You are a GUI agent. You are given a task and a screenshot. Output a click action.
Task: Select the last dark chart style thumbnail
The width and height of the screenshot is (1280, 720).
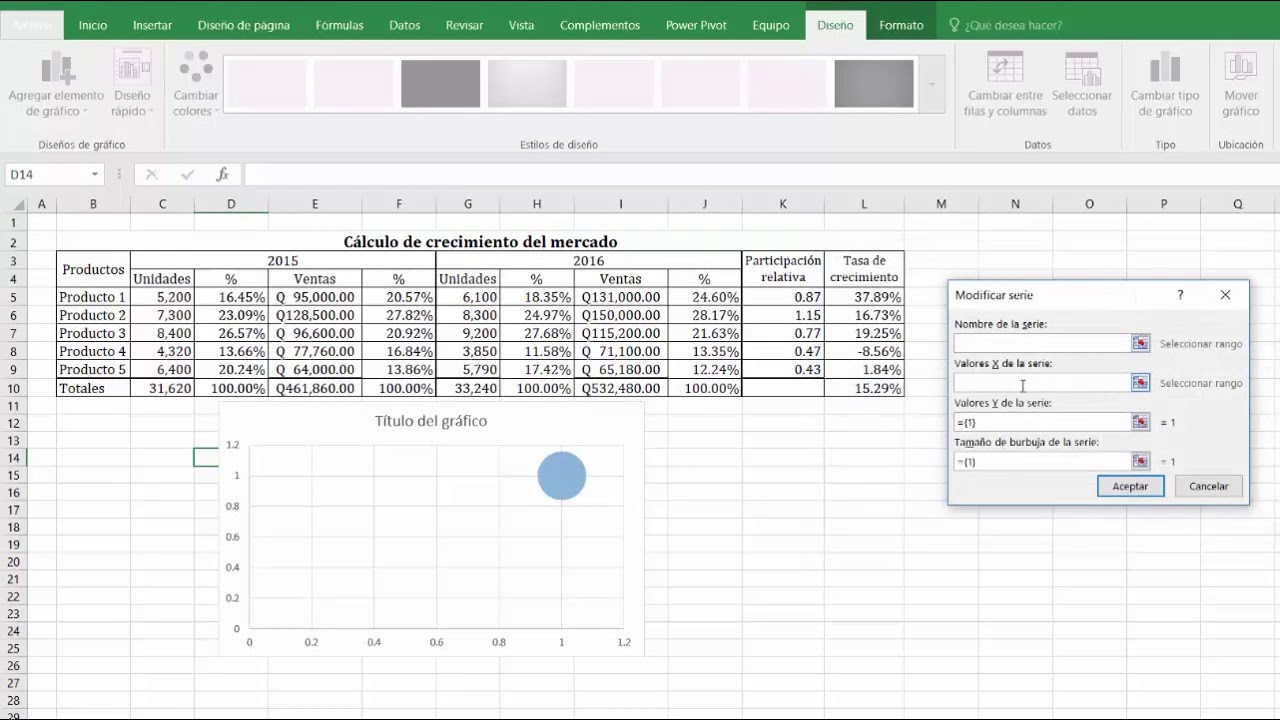[x=874, y=84]
